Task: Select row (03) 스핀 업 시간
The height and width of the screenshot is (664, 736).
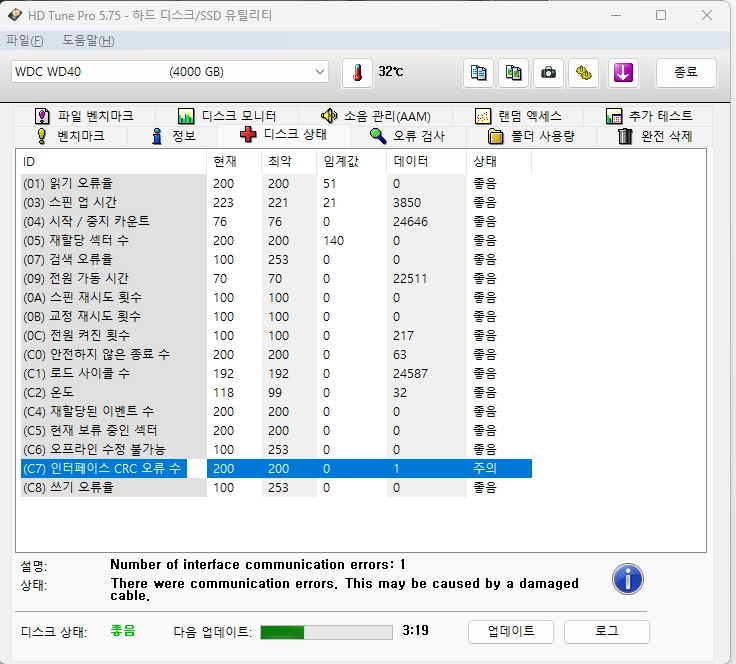Action: pos(276,203)
